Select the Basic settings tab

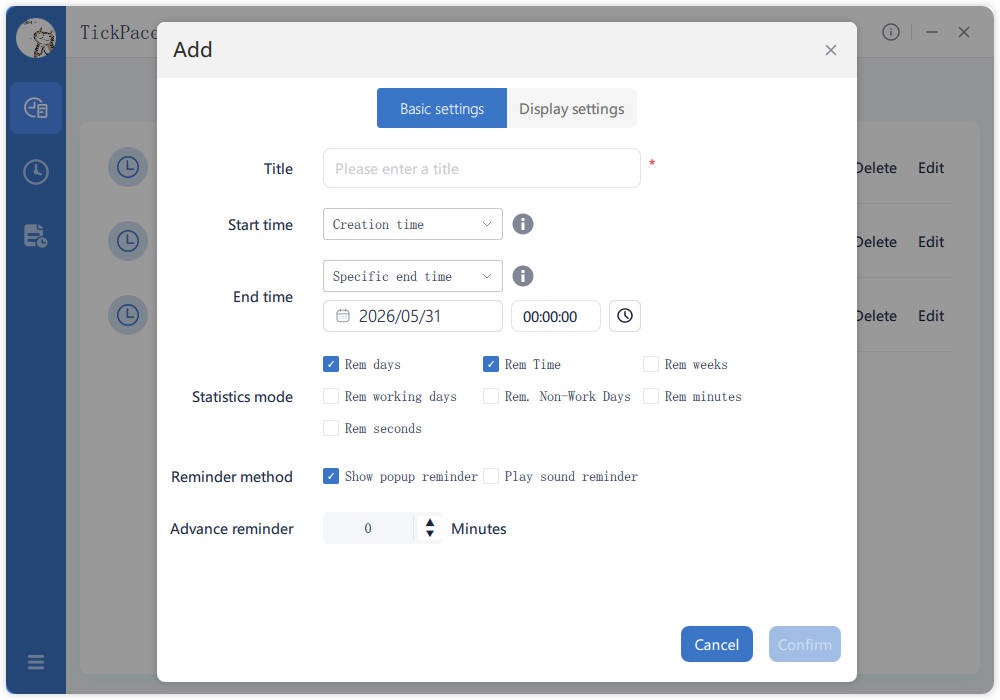tap(442, 108)
